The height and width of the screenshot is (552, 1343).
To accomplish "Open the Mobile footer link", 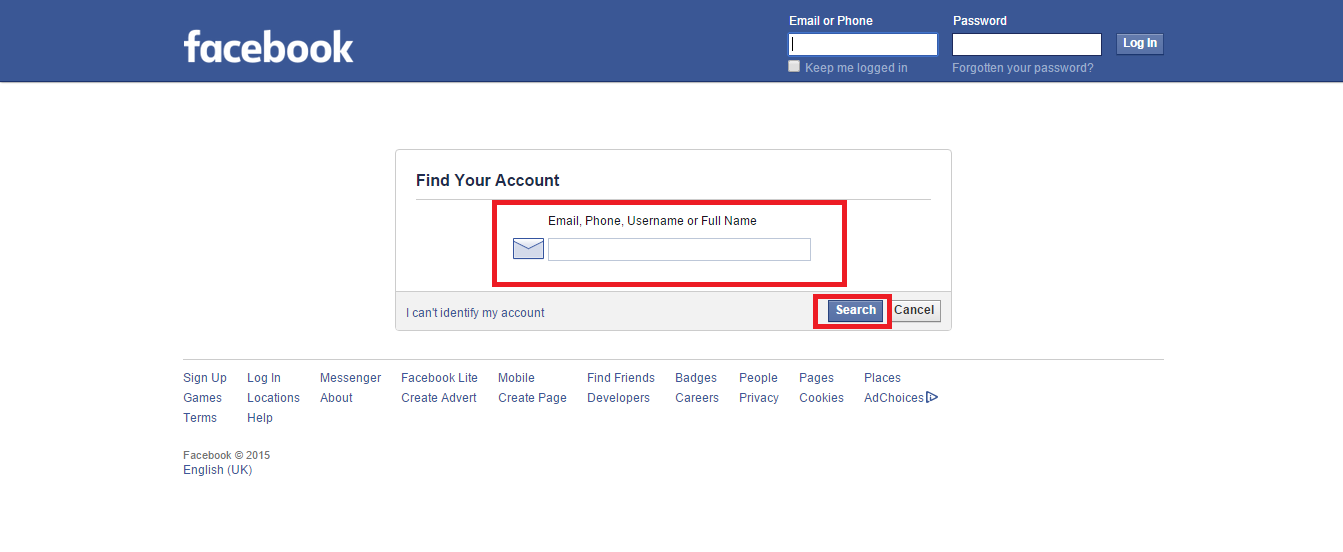I will (516, 378).
